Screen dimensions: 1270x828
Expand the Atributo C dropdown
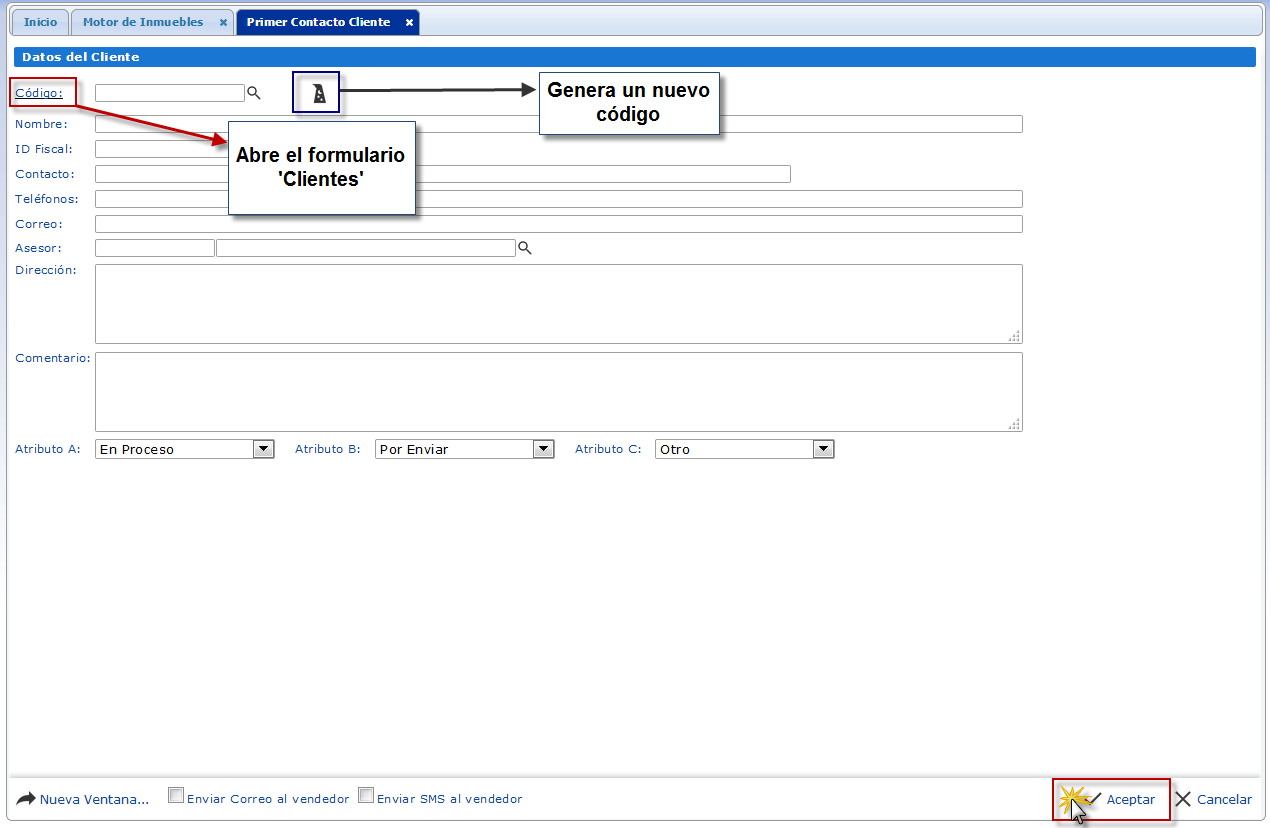tap(823, 449)
